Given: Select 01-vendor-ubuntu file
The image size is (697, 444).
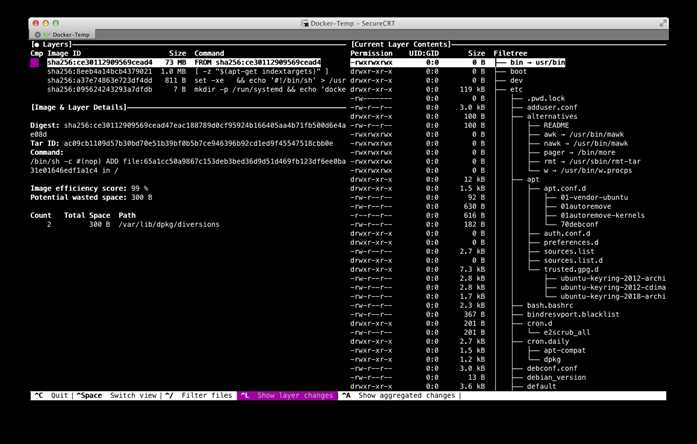Looking at the screenshot, I should click(594, 197).
